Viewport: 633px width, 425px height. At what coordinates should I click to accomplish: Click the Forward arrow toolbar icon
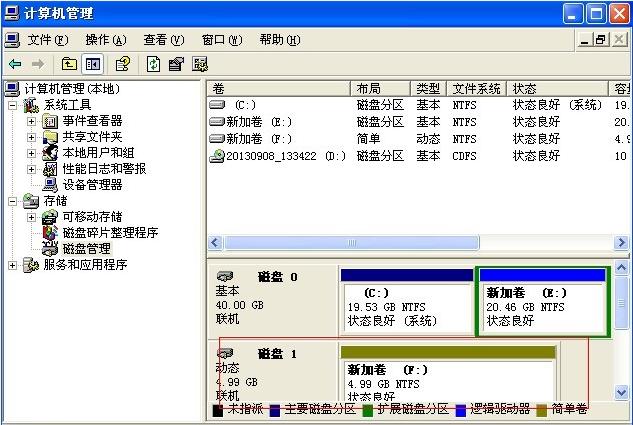[x=38, y=64]
